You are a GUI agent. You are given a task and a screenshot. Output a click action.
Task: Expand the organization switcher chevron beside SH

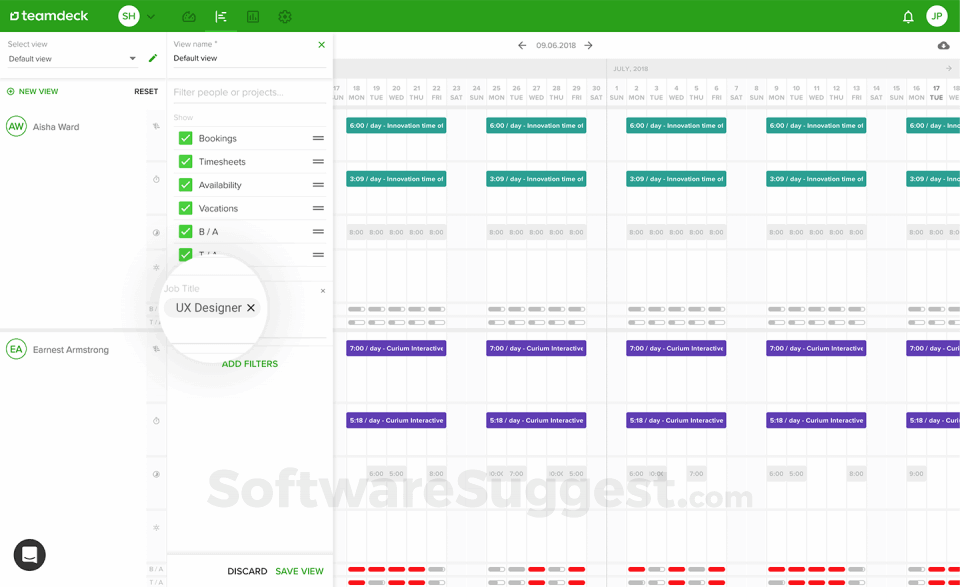pos(151,17)
